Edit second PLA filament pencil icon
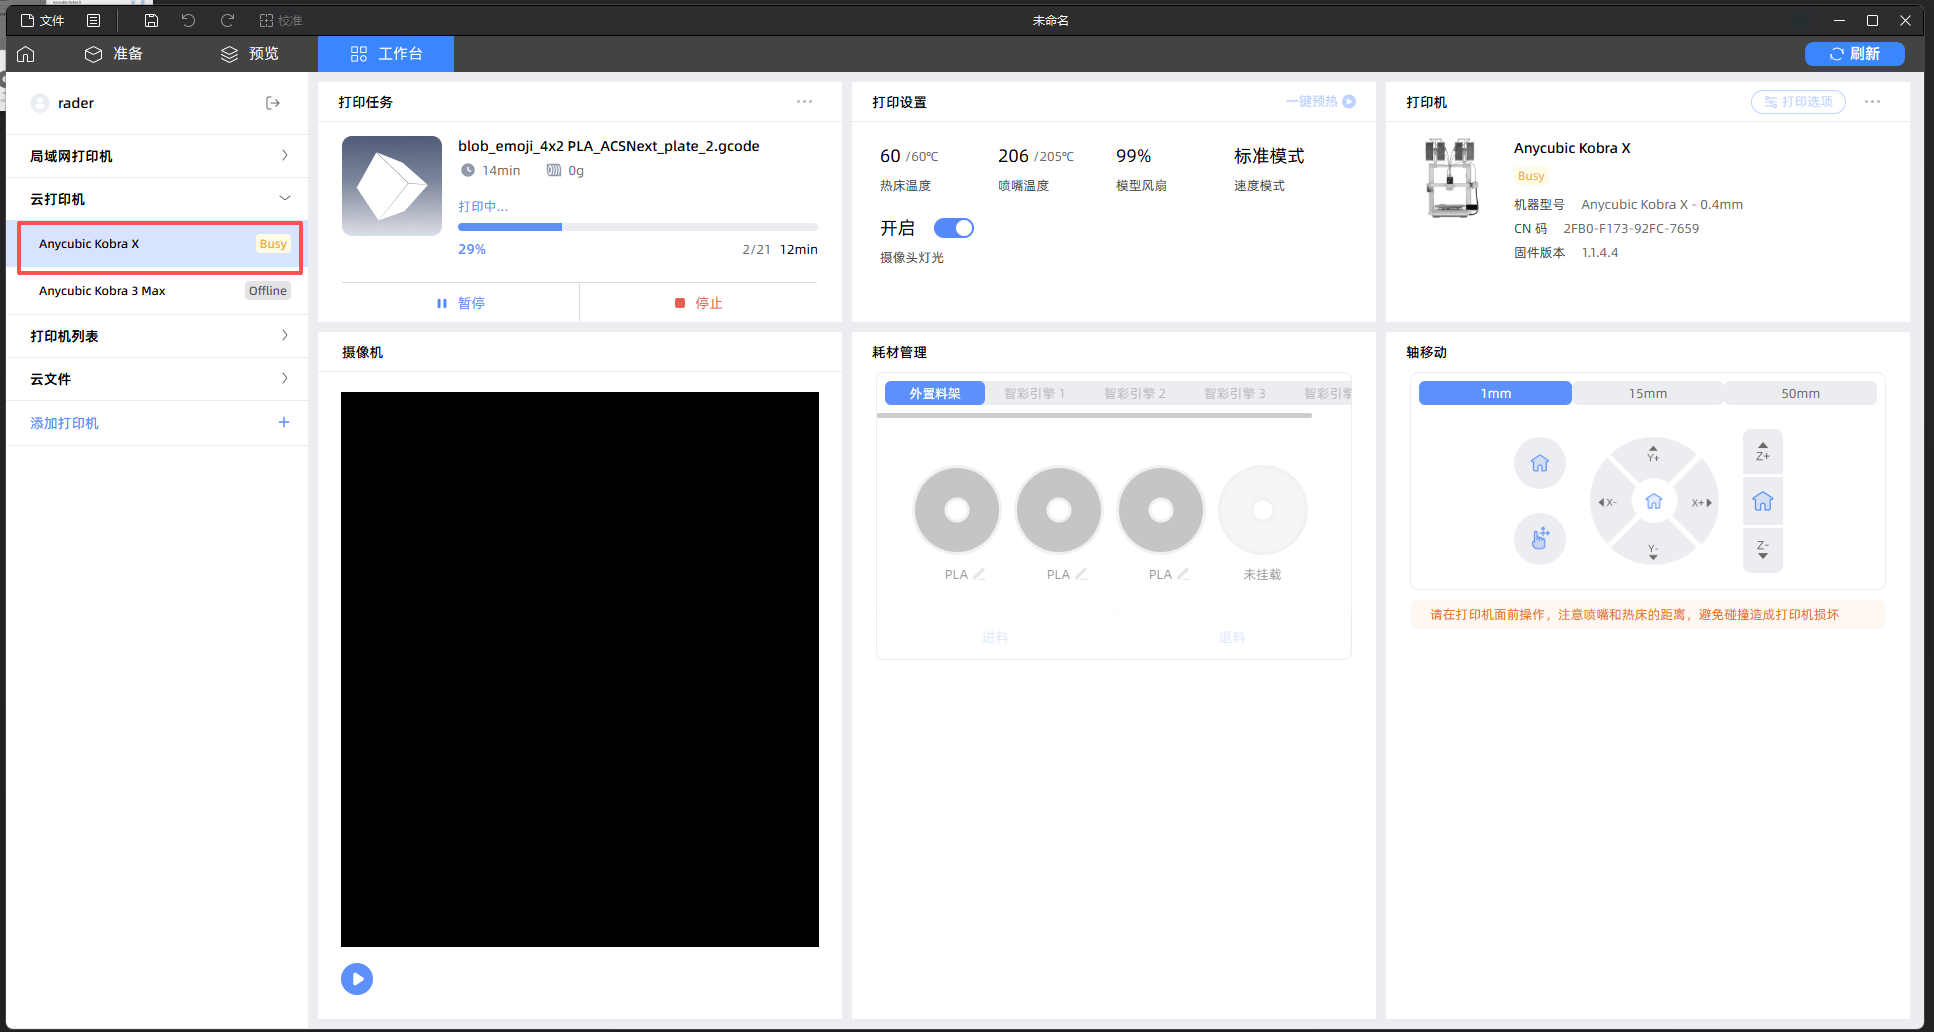The width and height of the screenshot is (1934, 1032). pos(1081,574)
